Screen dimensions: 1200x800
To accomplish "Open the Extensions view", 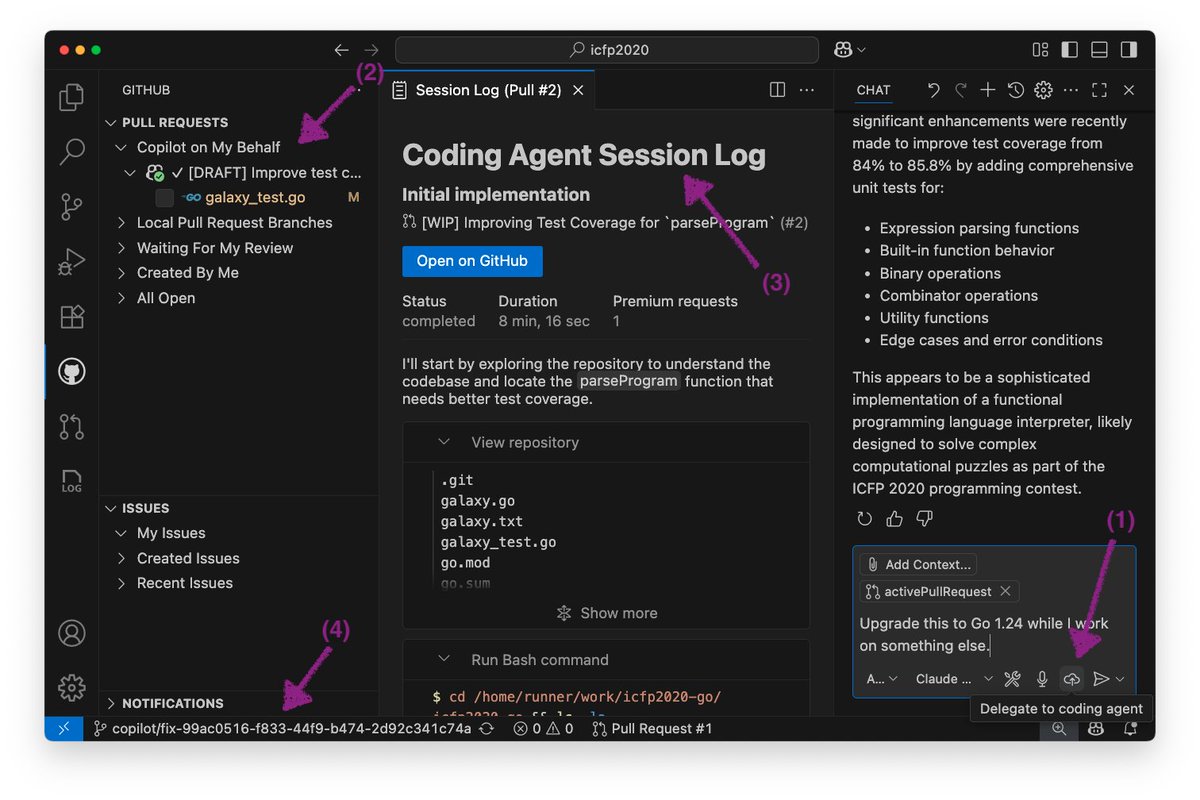I will [x=71, y=317].
